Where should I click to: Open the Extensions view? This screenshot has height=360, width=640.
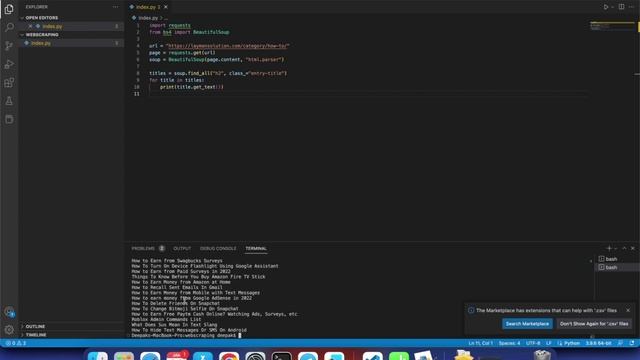coord(9,82)
